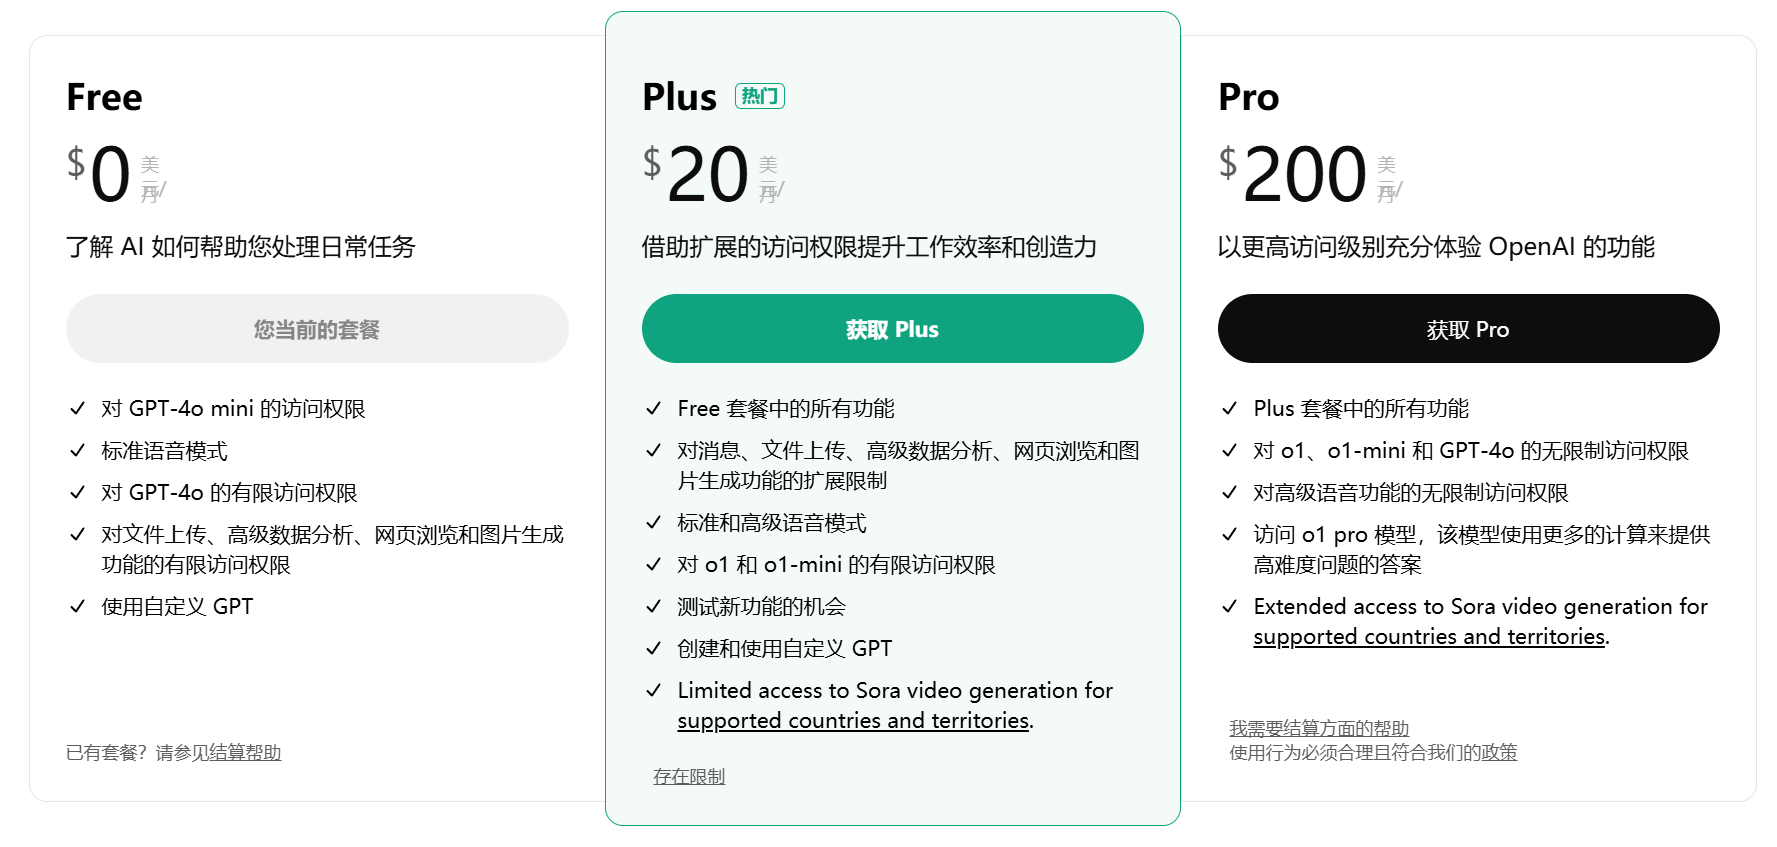Open supported countries link in Pro plan
This screenshot has height=847, width=1777.
1429,636
